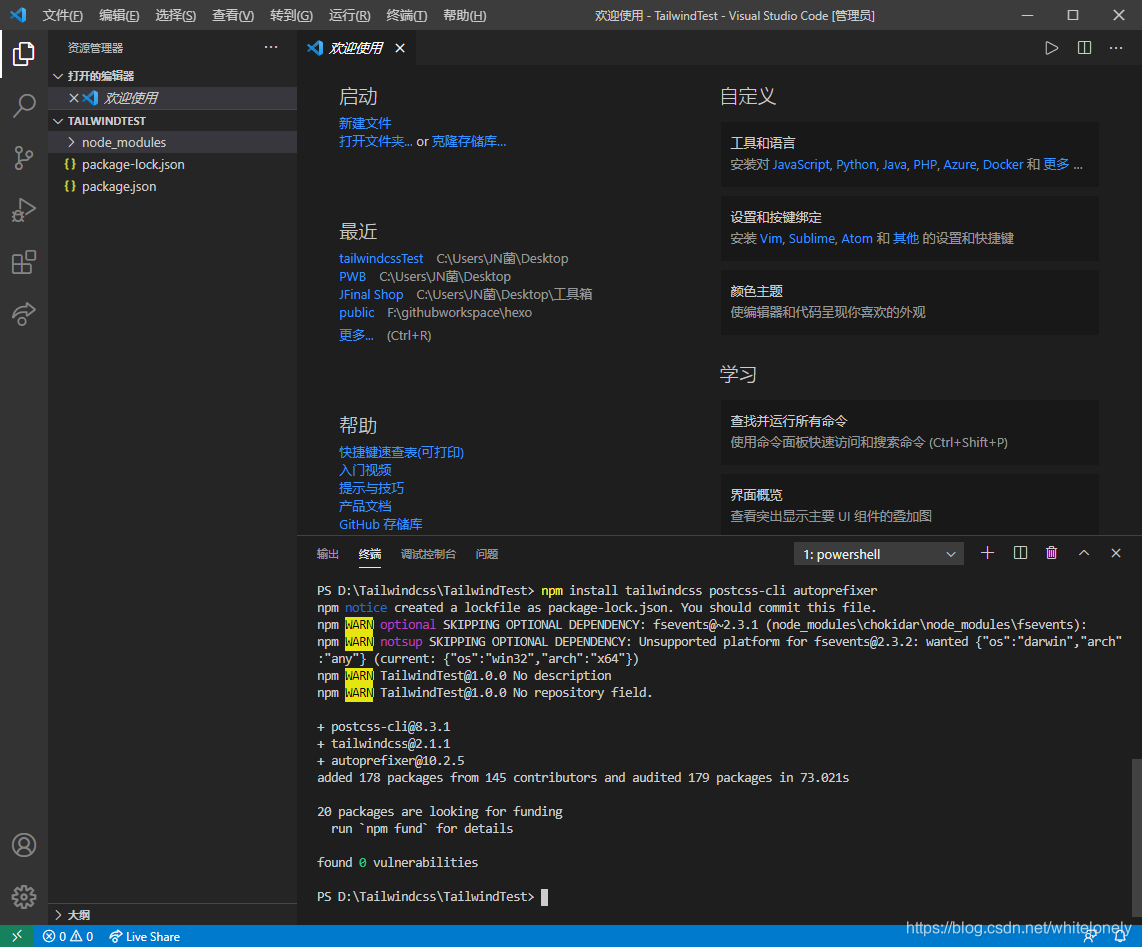The width and height of the screenshot is (1142, 947).
Task: Open the 入门视频 help link
Action: (x=365, y=470)
